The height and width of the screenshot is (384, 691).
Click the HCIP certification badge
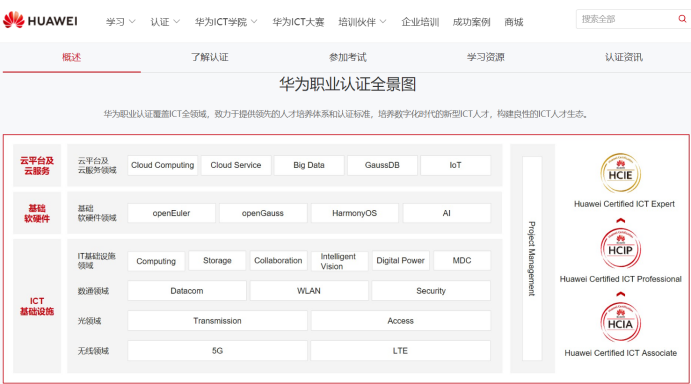click(620, 249)
